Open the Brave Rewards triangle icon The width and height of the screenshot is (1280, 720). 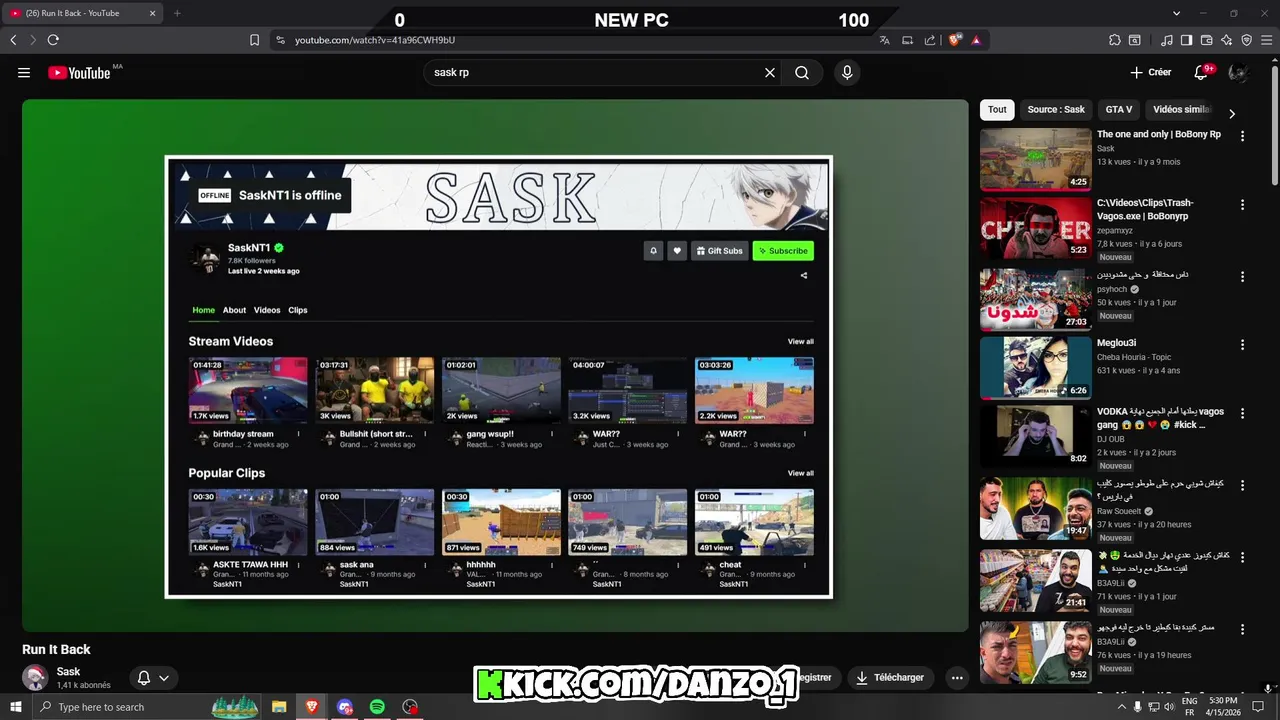(x=976, y=40)
